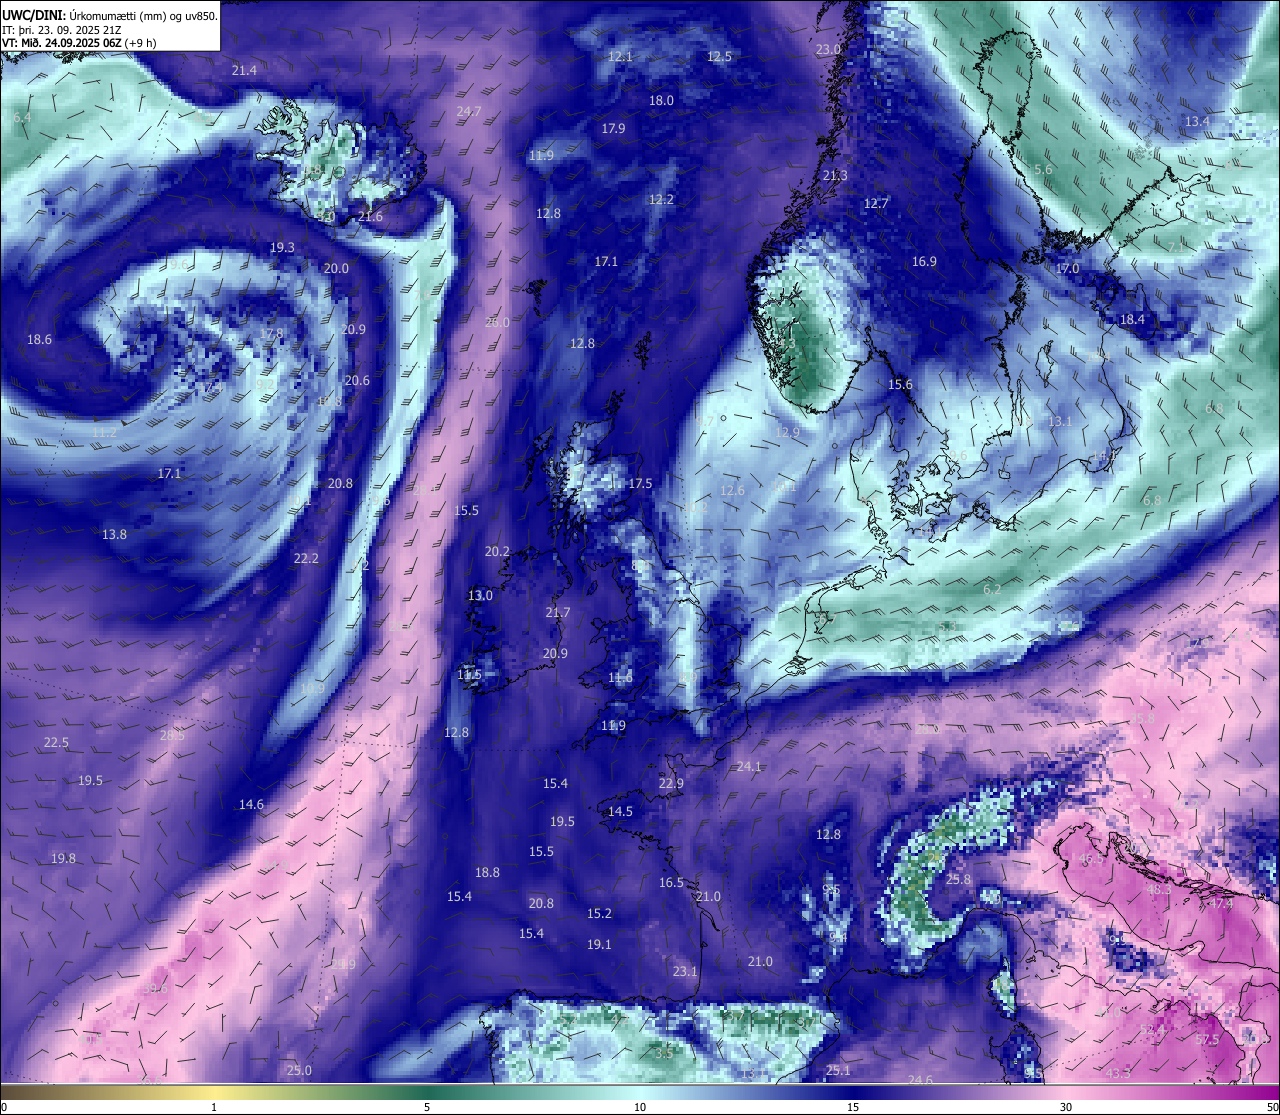Click the 25.8 value near the Alps
This screenshot has height=1115, width=1280.
[x=958, y=879]
